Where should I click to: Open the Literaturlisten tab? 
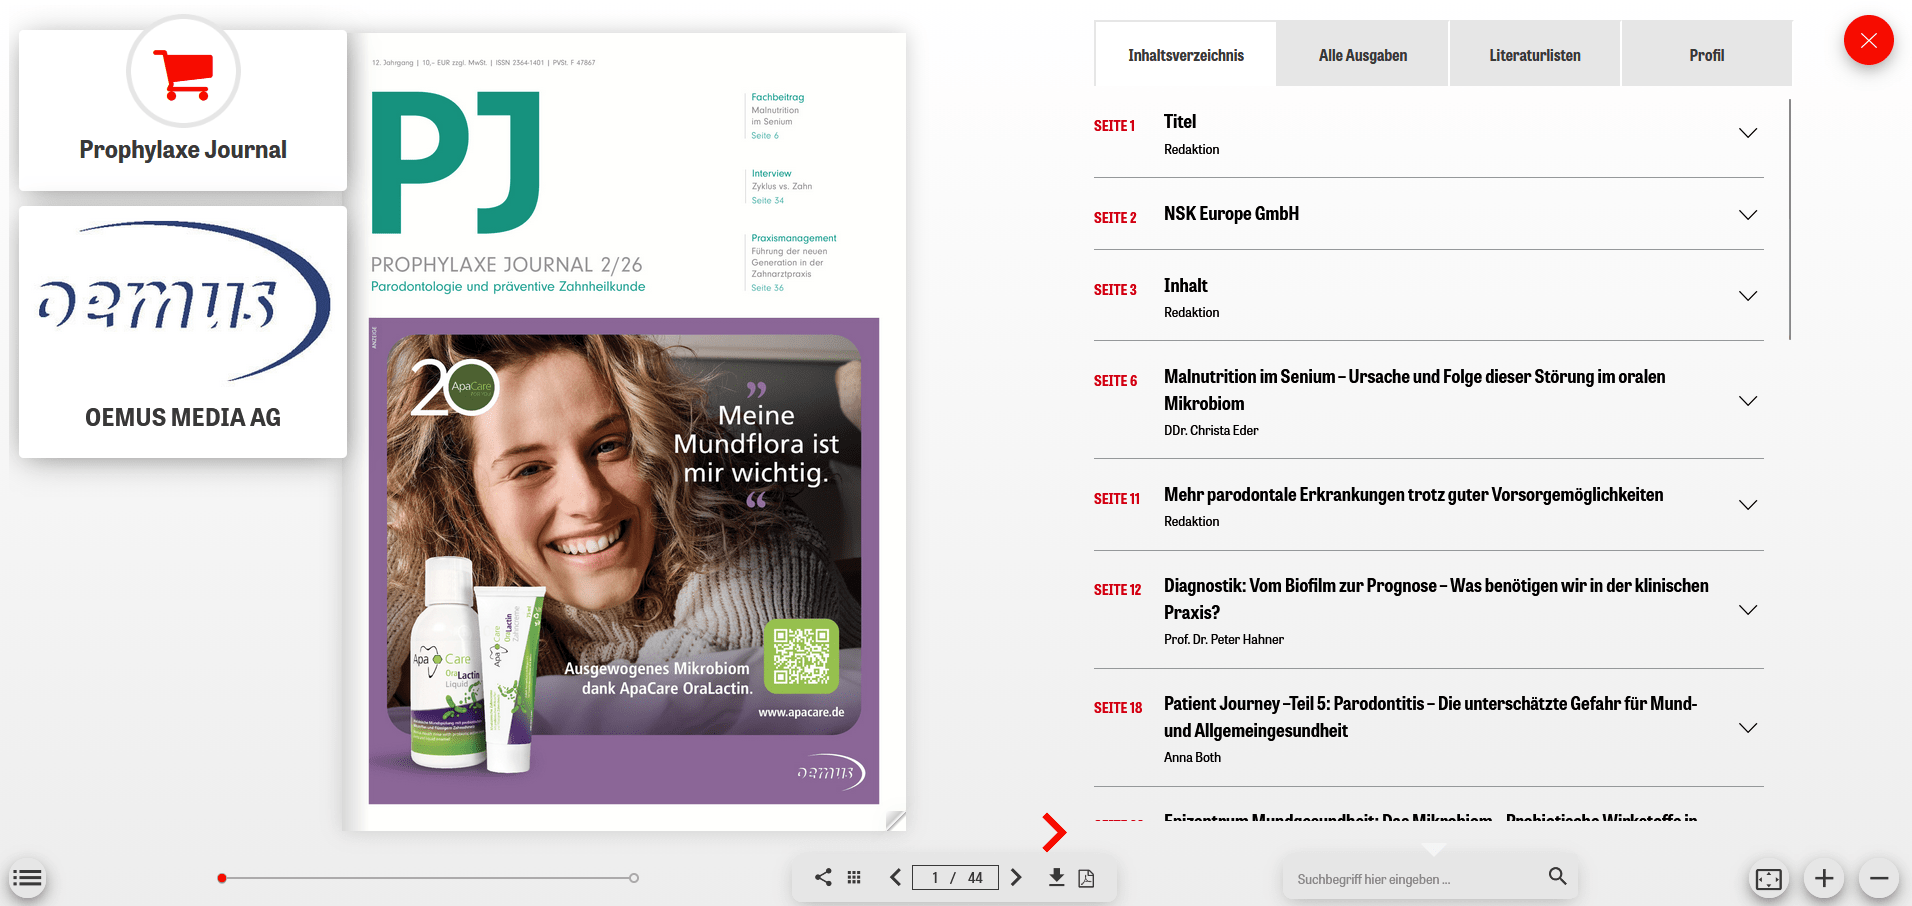[1534, 55]
